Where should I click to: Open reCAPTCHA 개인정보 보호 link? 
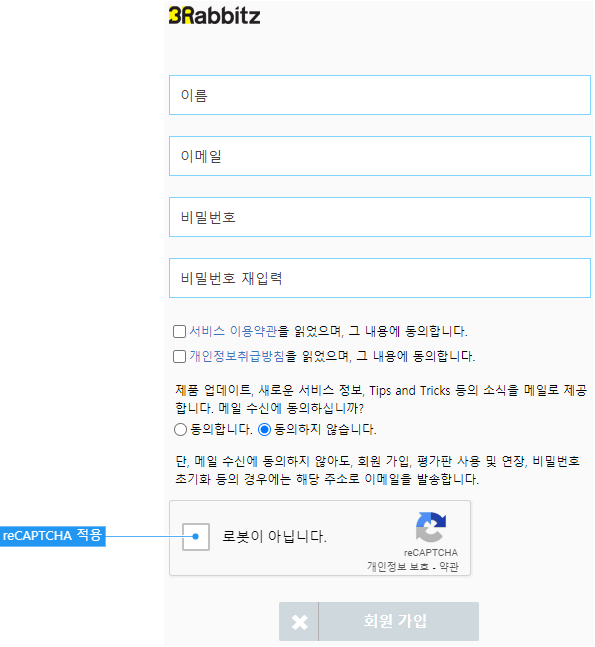(x=398, y=567)
